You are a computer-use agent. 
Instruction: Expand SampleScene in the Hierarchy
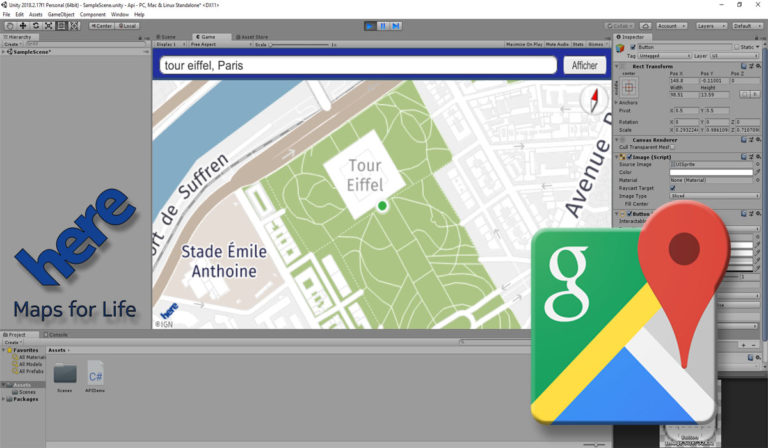3,51
